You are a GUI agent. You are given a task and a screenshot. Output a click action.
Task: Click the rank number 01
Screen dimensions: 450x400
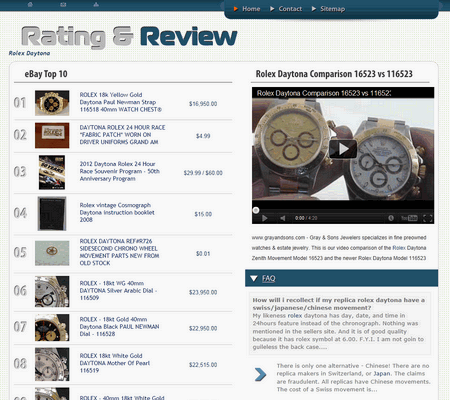[20, 103]
